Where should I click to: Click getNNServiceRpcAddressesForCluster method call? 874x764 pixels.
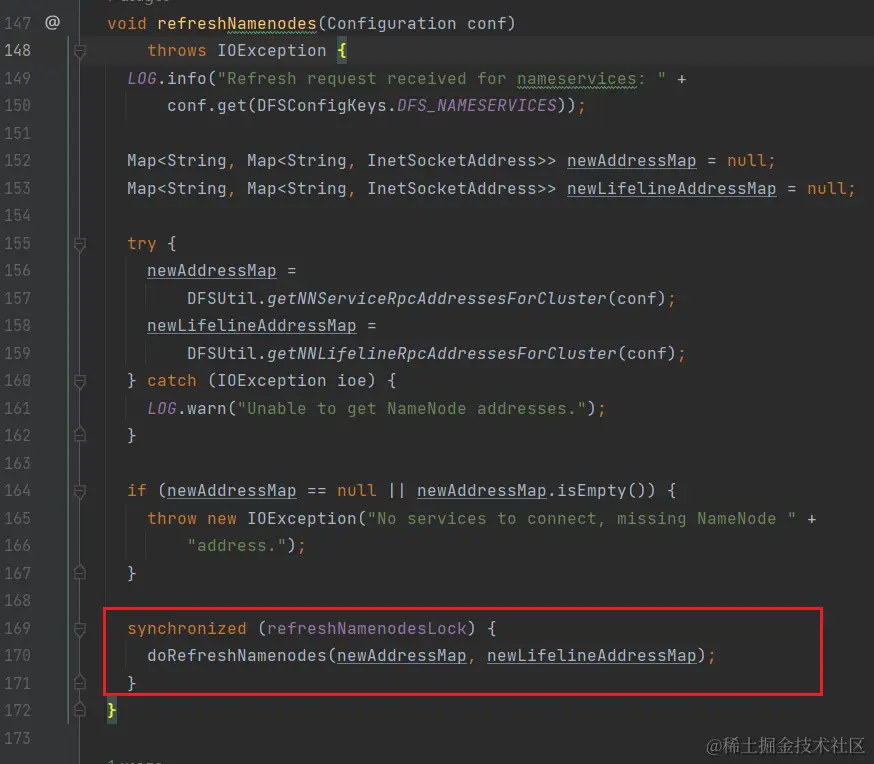pyautogui.click(x=436, y=299)
